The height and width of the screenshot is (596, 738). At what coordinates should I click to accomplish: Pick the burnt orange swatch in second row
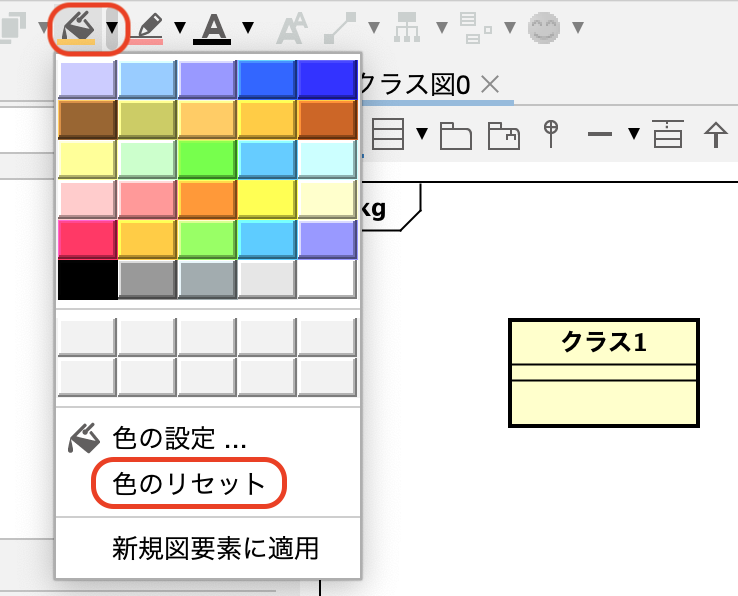tap(327, 119)
